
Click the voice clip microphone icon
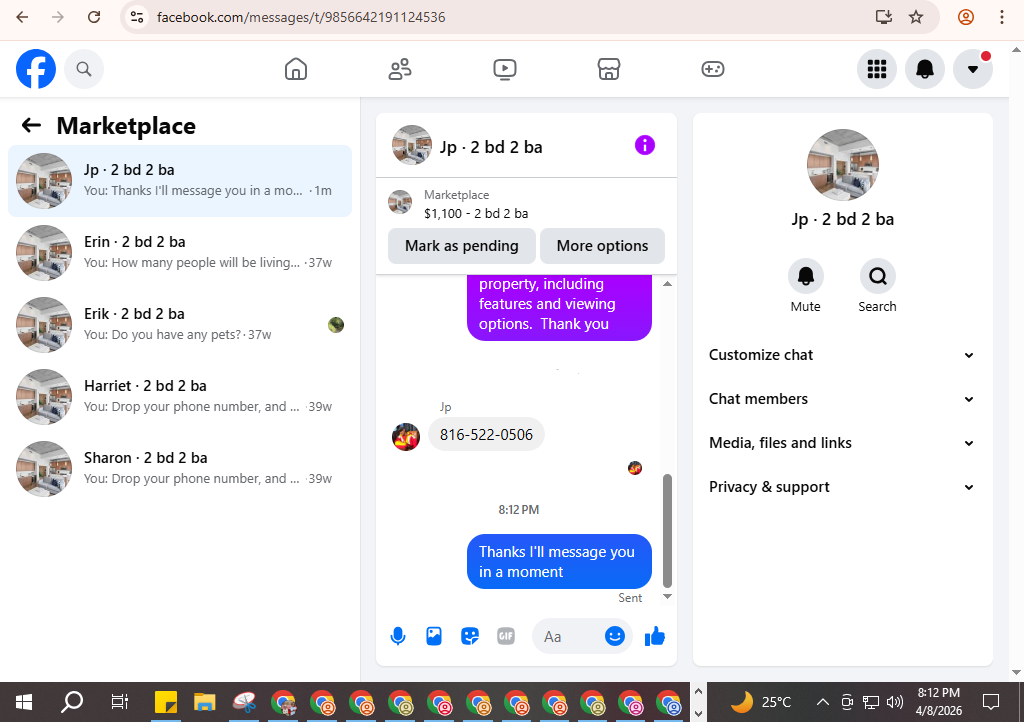coord(398,636)
